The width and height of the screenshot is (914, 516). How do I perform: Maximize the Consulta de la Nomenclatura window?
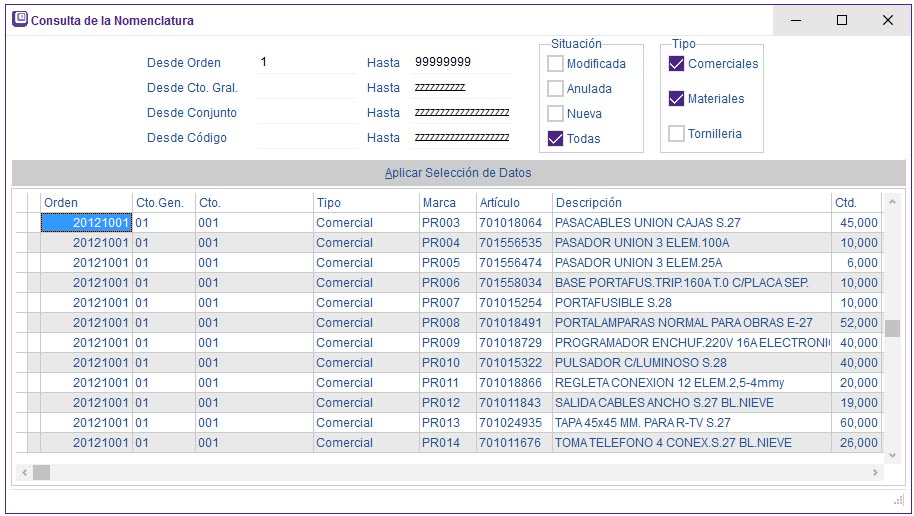coord(841,20)
